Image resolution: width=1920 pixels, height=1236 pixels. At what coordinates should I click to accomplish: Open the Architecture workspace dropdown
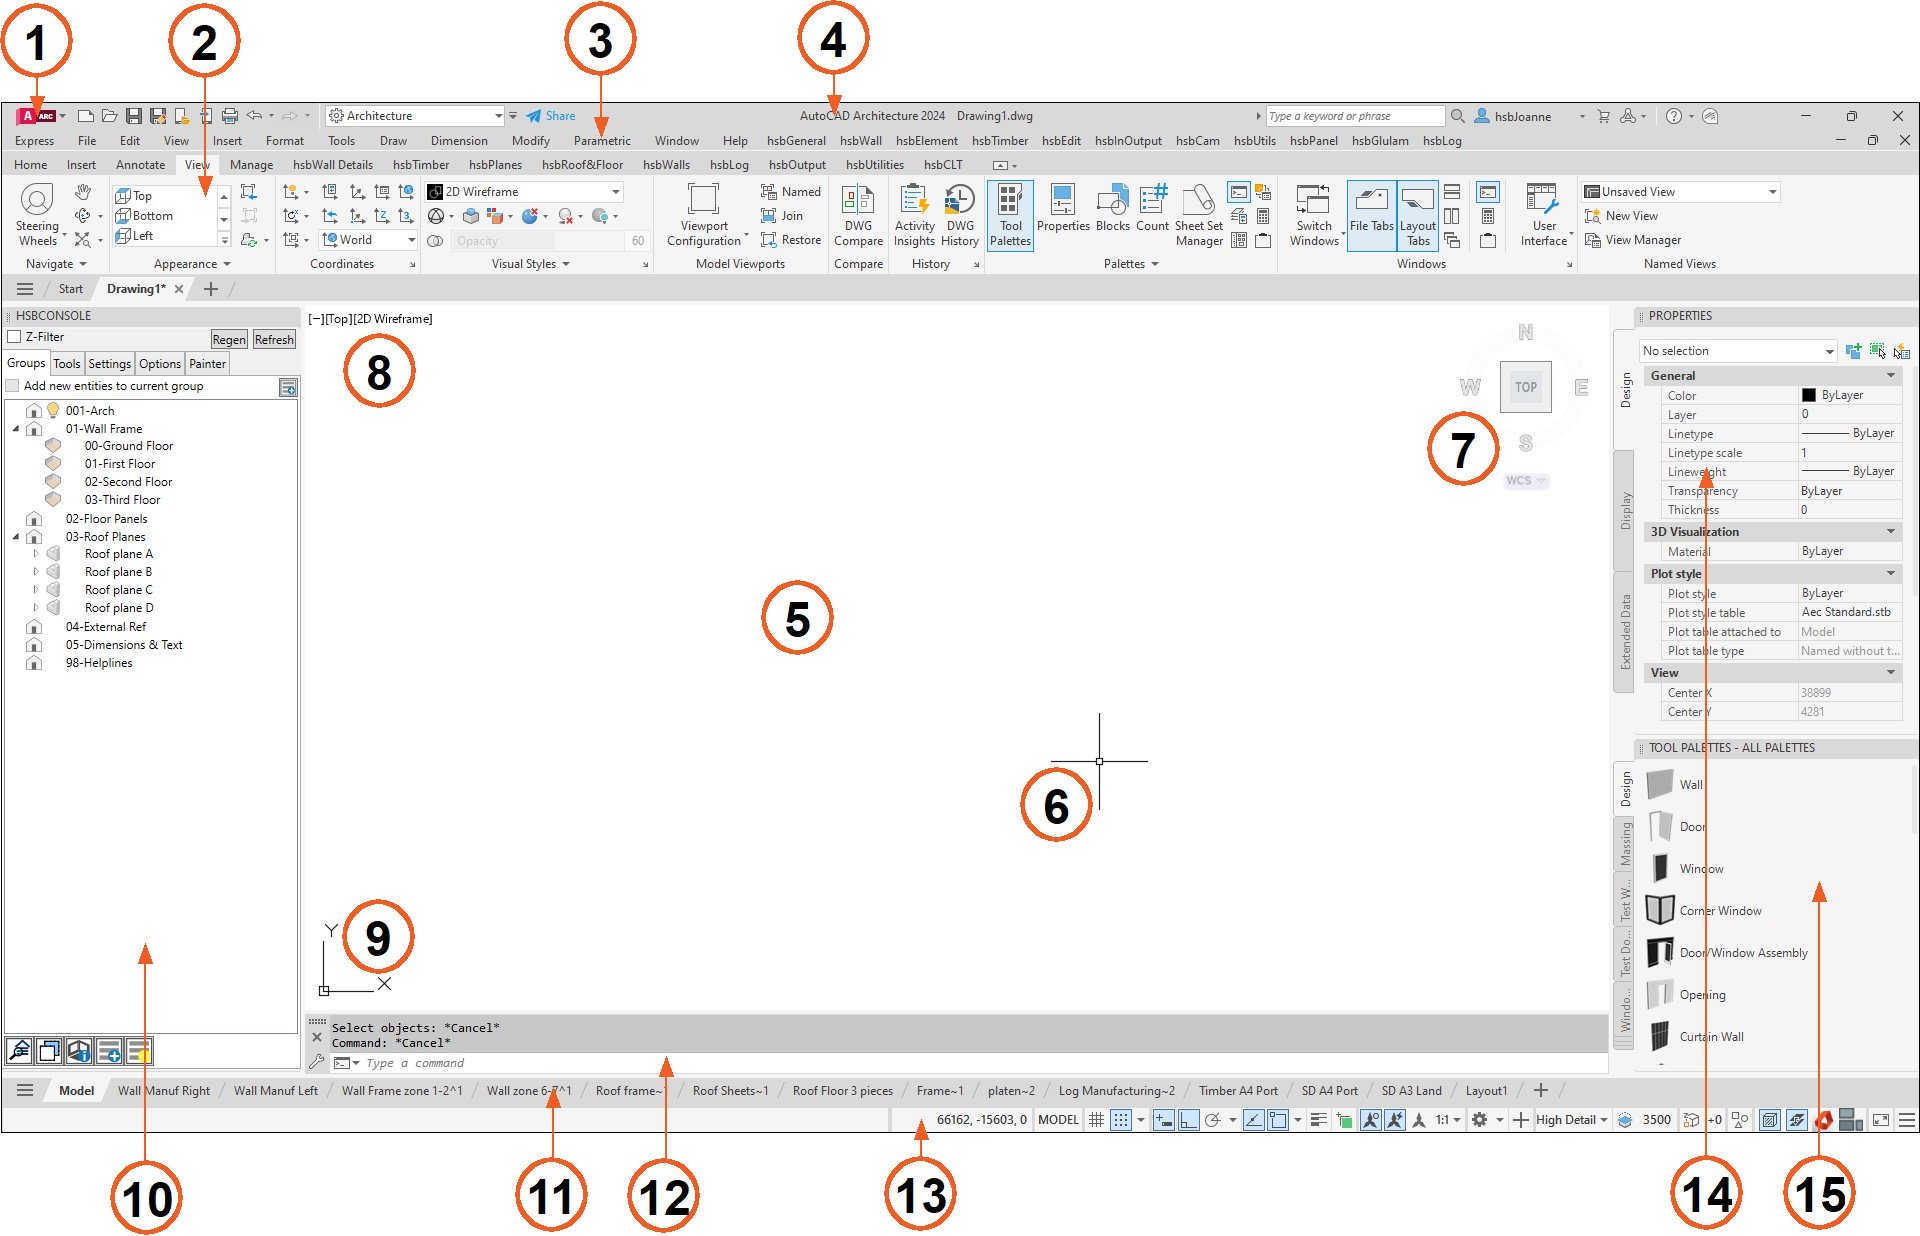pos(416,116)
